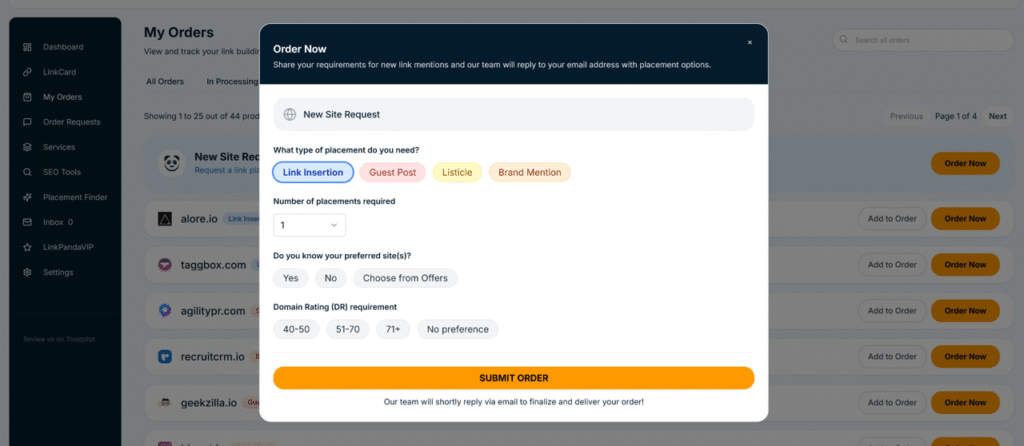Switch to the All Orders tab
1024x446 pixels.
click(165, 82)
